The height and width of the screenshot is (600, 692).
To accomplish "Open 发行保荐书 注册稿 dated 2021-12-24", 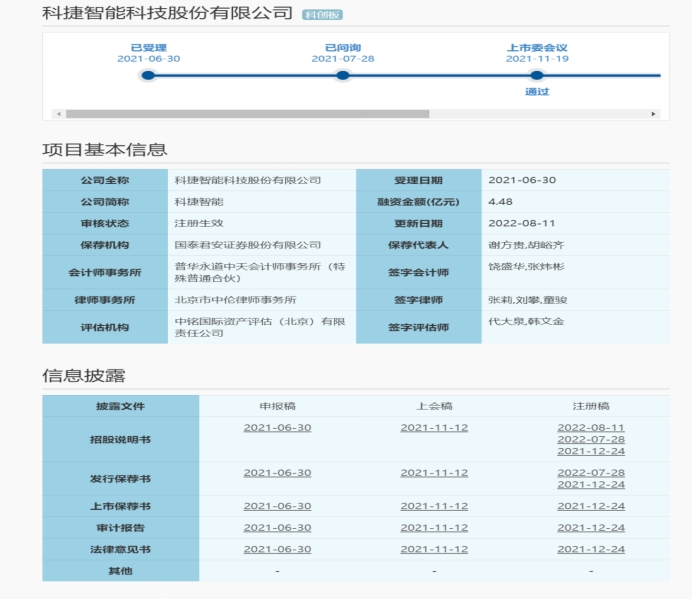I will 591,484.
